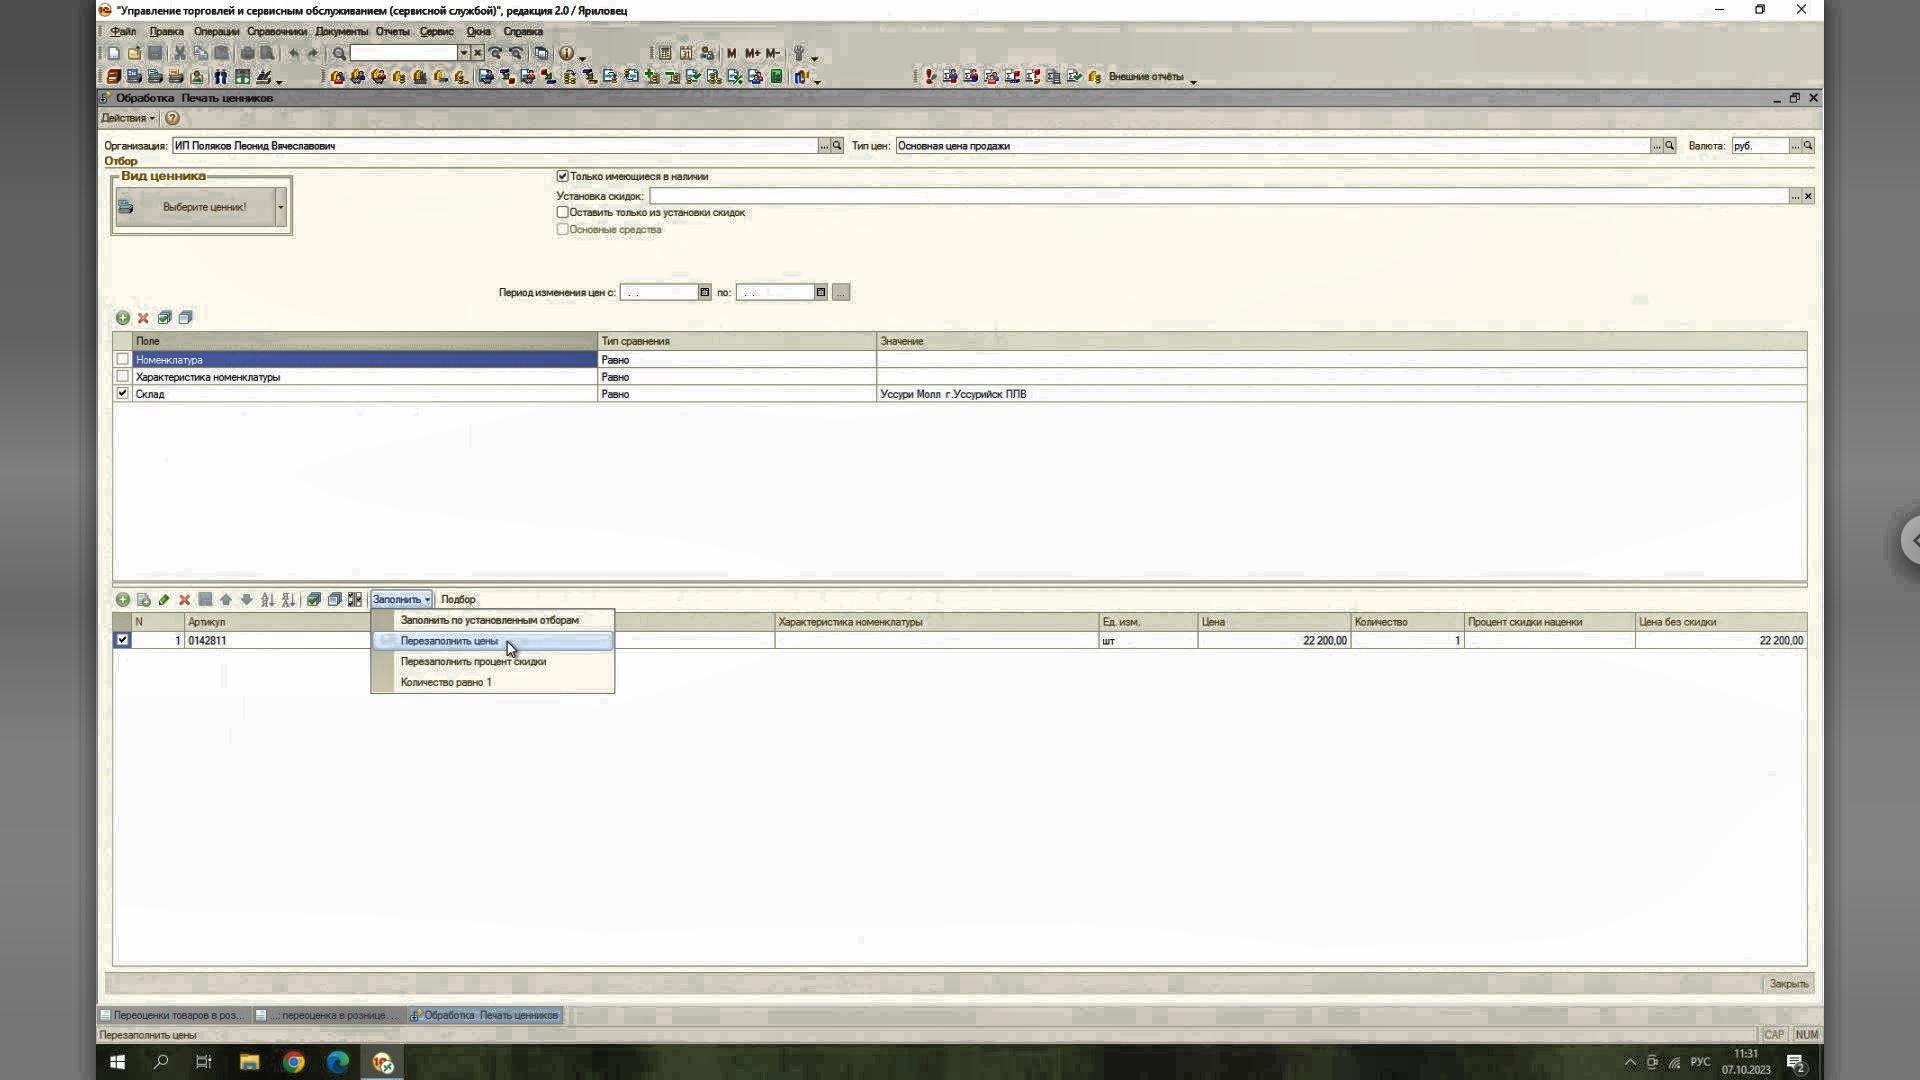Sort goods ascending icon

coord(267,600)
